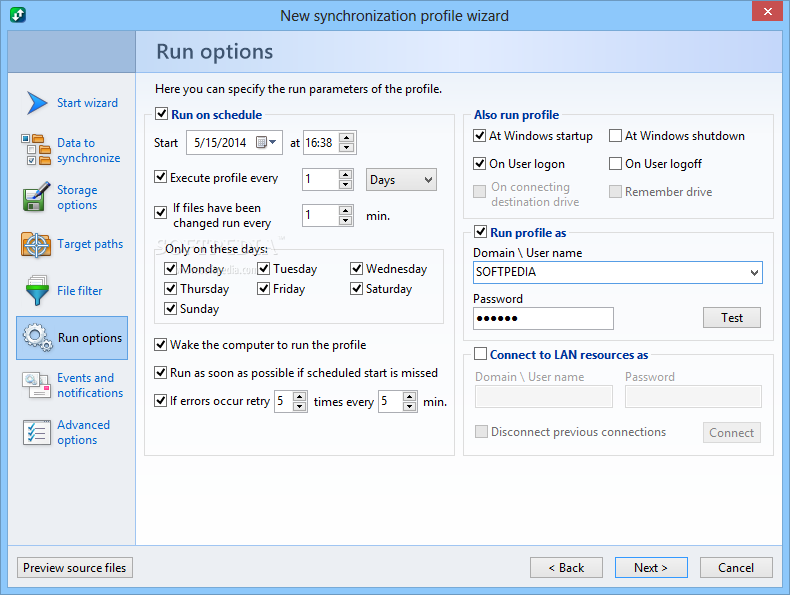The height and width of the screenshot is (595, 790).
Task: Open Events and notifications icon
Action: coord(36,385)
